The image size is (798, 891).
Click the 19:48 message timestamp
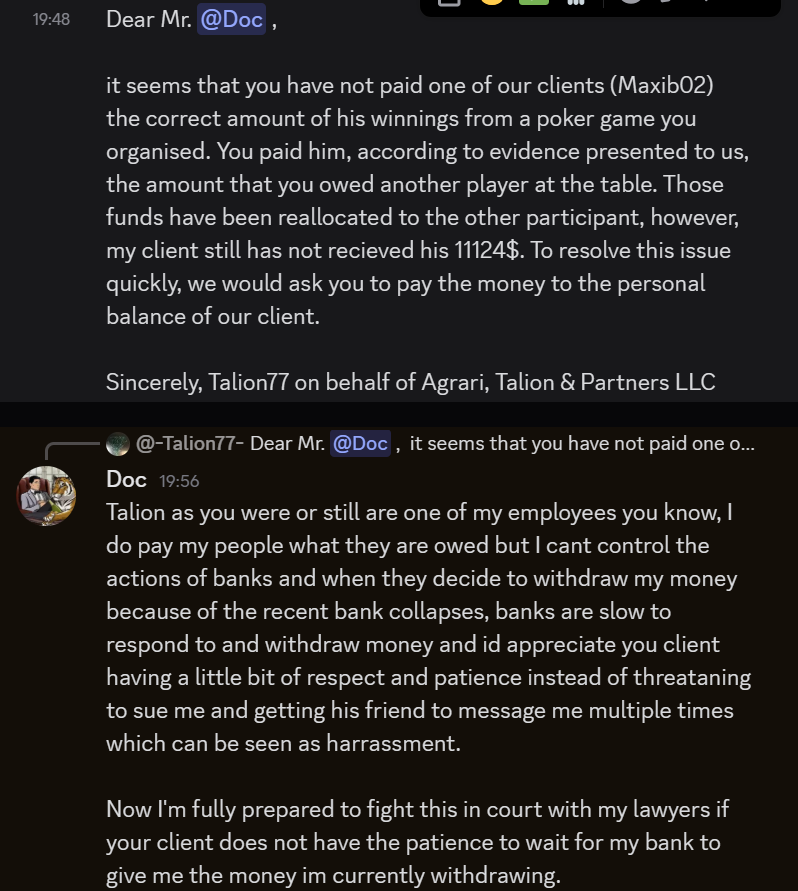click(x=51, y=19)
